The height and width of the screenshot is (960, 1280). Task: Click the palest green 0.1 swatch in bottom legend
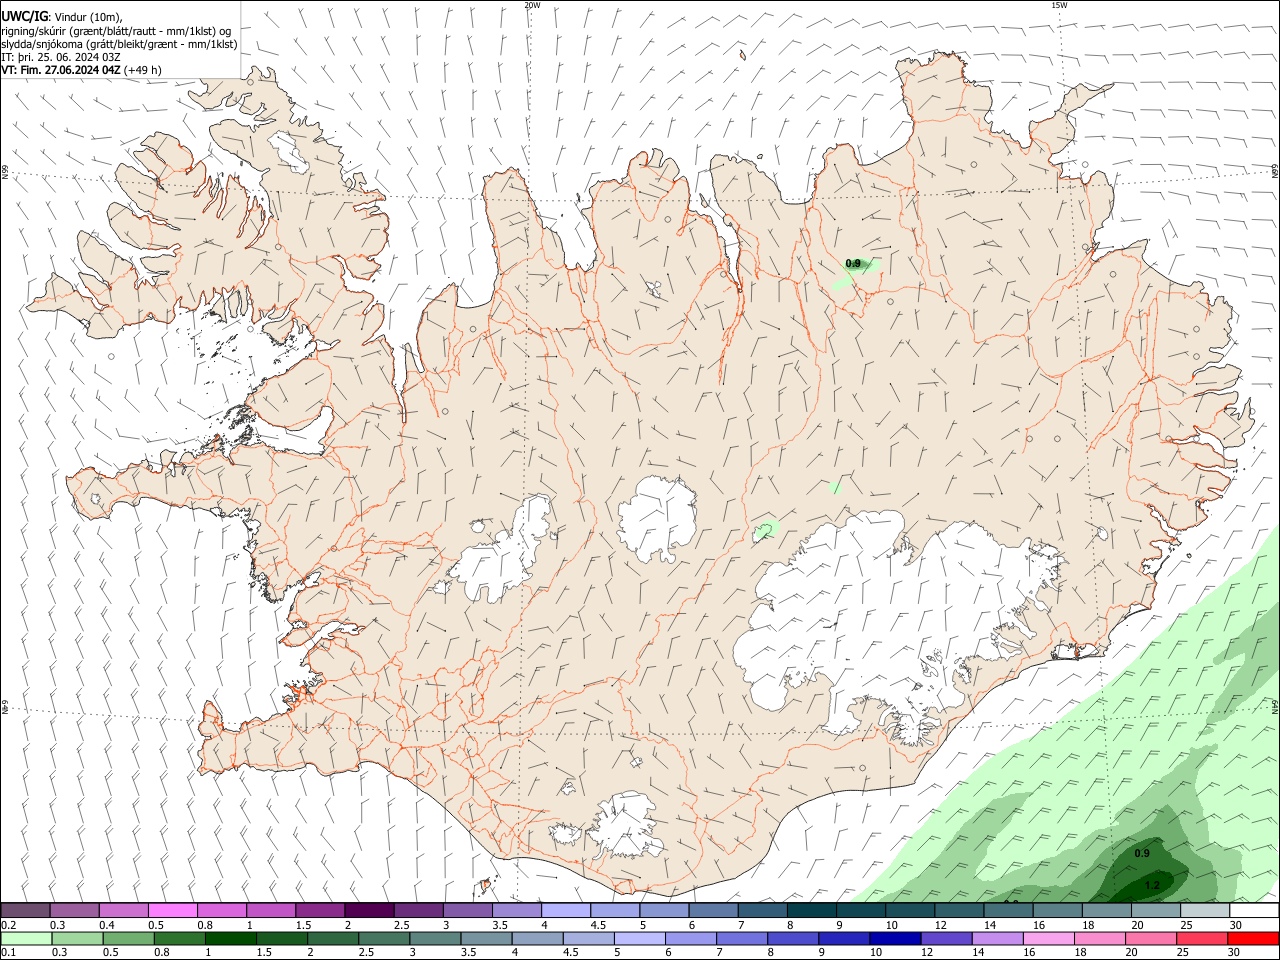pos(25,938)
